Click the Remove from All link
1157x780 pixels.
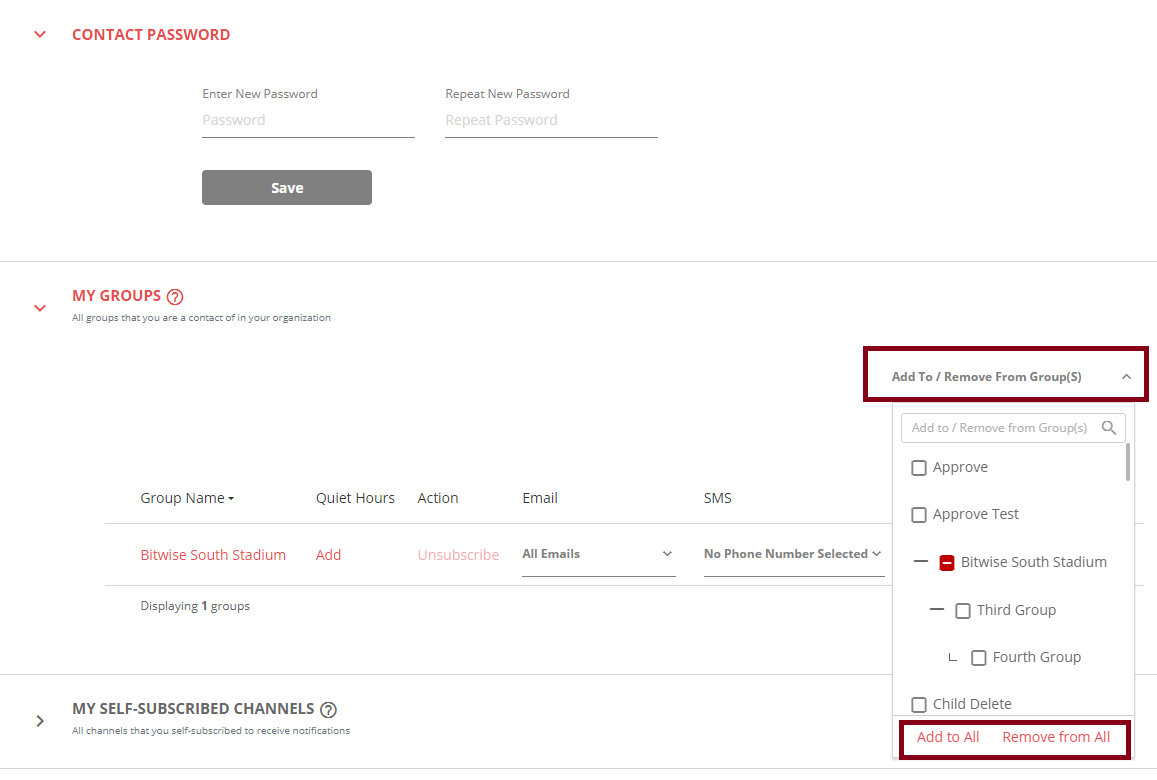(x=1056, y=737)
